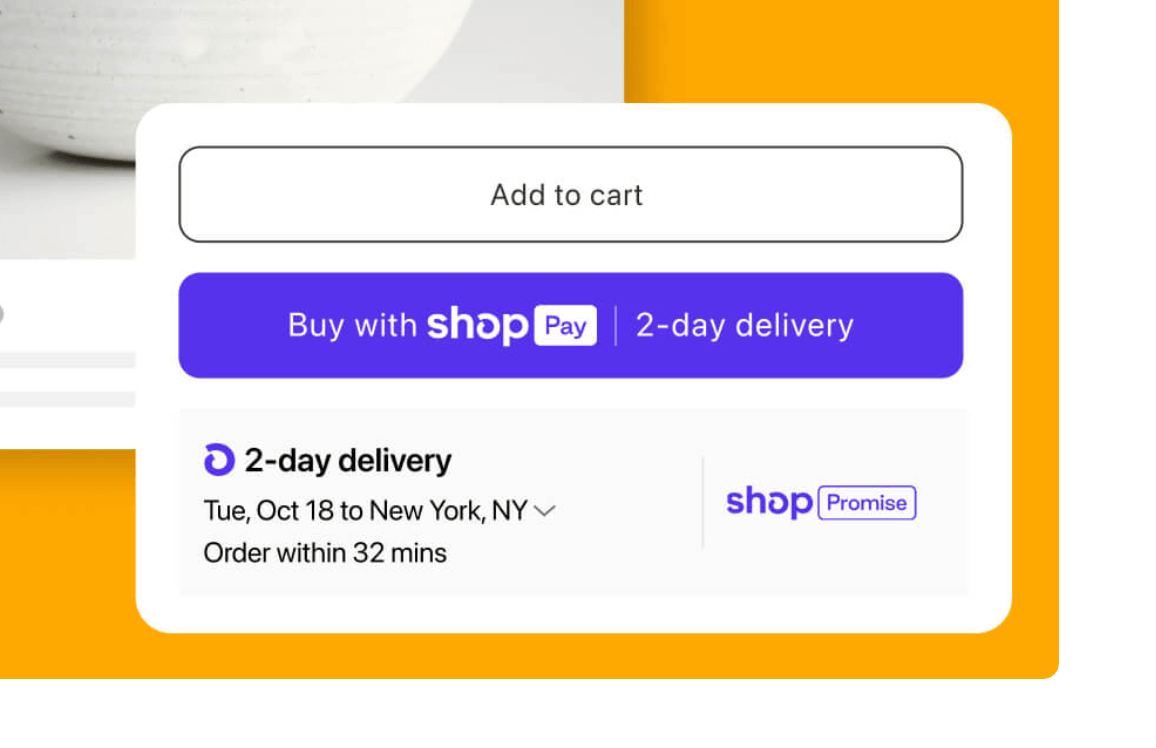Click the outlined Promise badge
Screen dimensions: 1156x748
867,503
